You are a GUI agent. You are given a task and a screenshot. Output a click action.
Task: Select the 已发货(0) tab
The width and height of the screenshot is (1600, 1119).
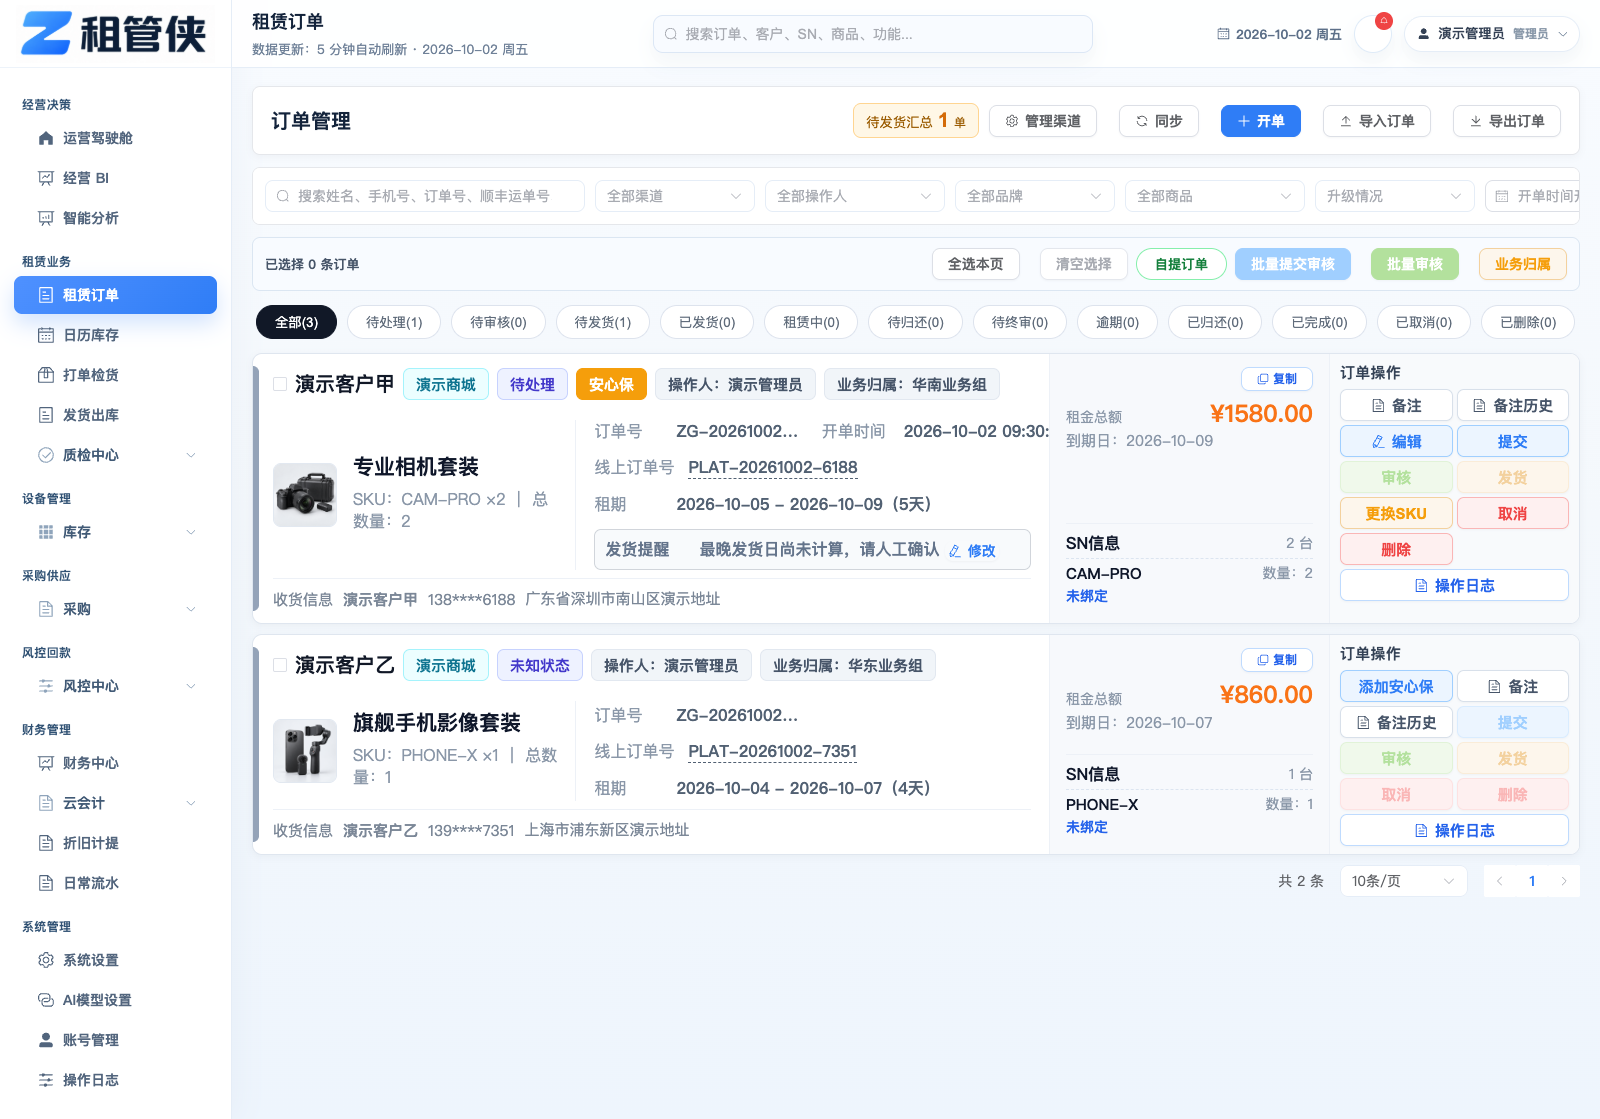coord(707,322)
